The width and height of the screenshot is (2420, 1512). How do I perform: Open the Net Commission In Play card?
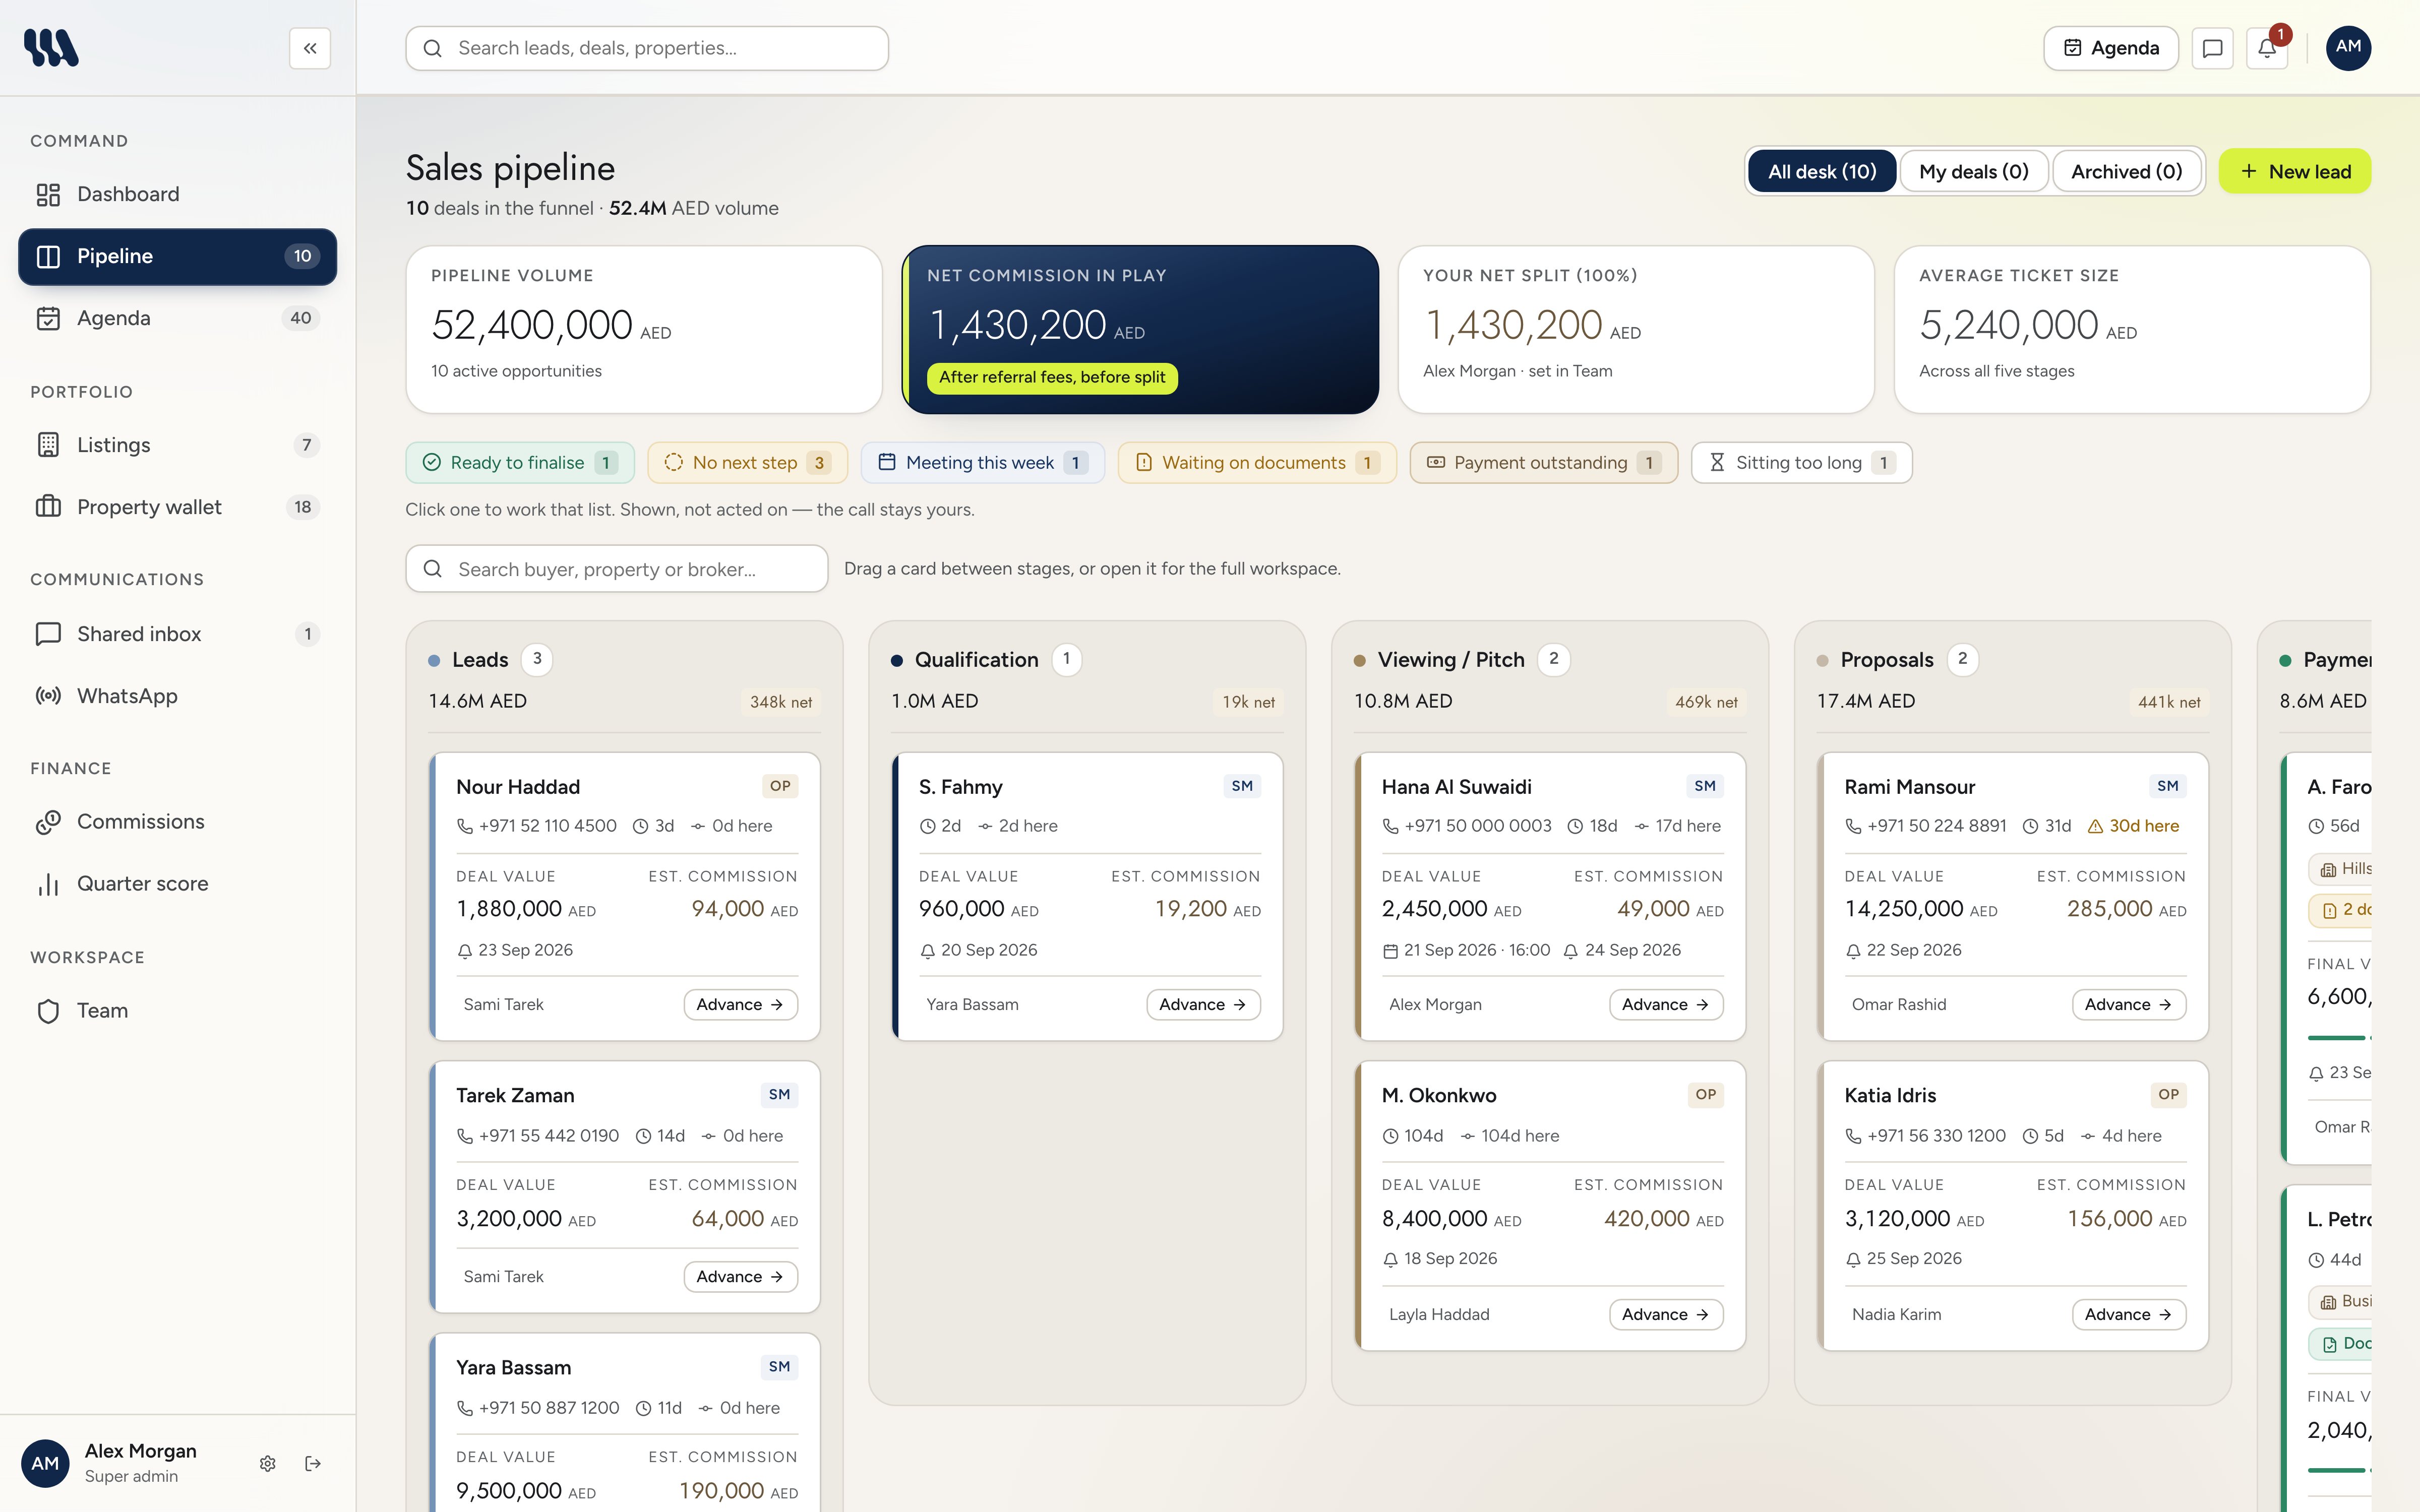pos(1140,330)
